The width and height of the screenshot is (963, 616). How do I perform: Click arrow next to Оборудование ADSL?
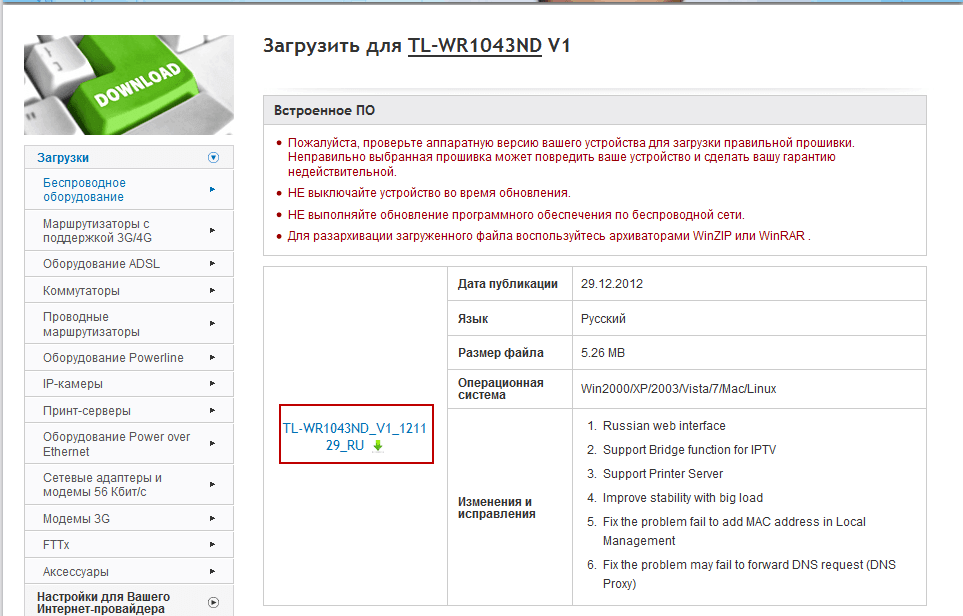tap(212, 264)
